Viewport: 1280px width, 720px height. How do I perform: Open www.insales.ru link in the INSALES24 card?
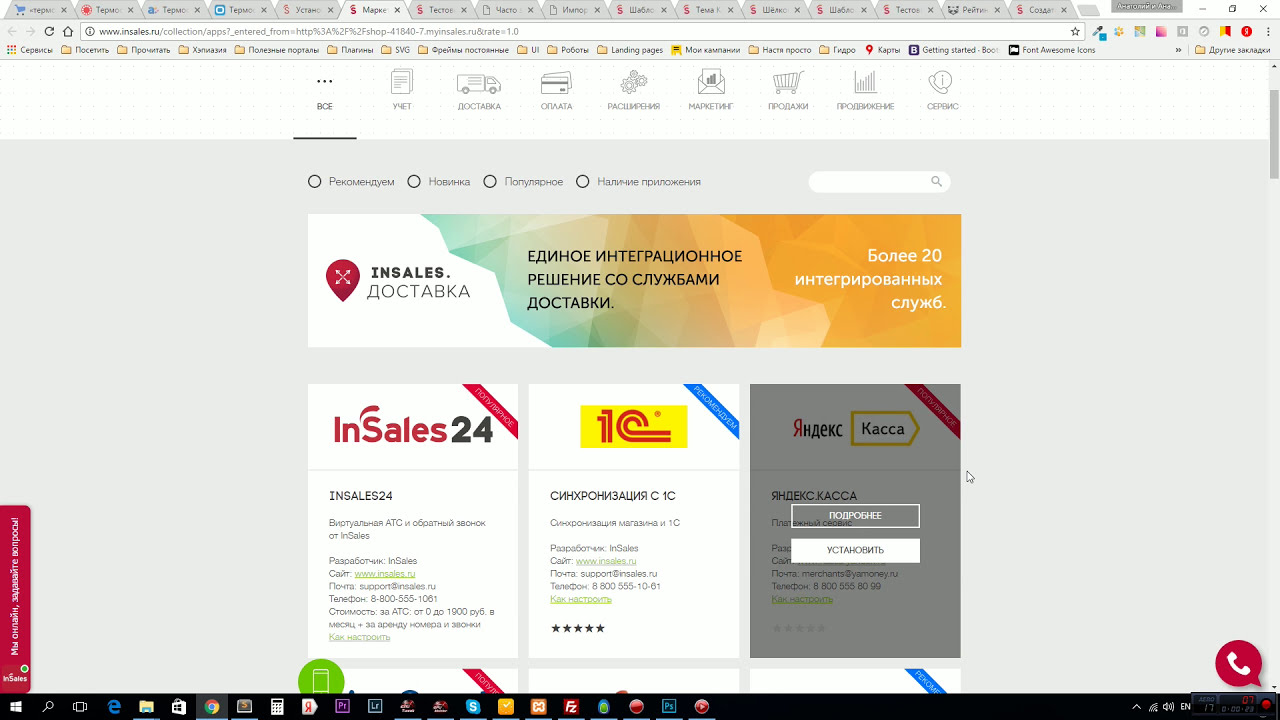(x=385, y=574)
